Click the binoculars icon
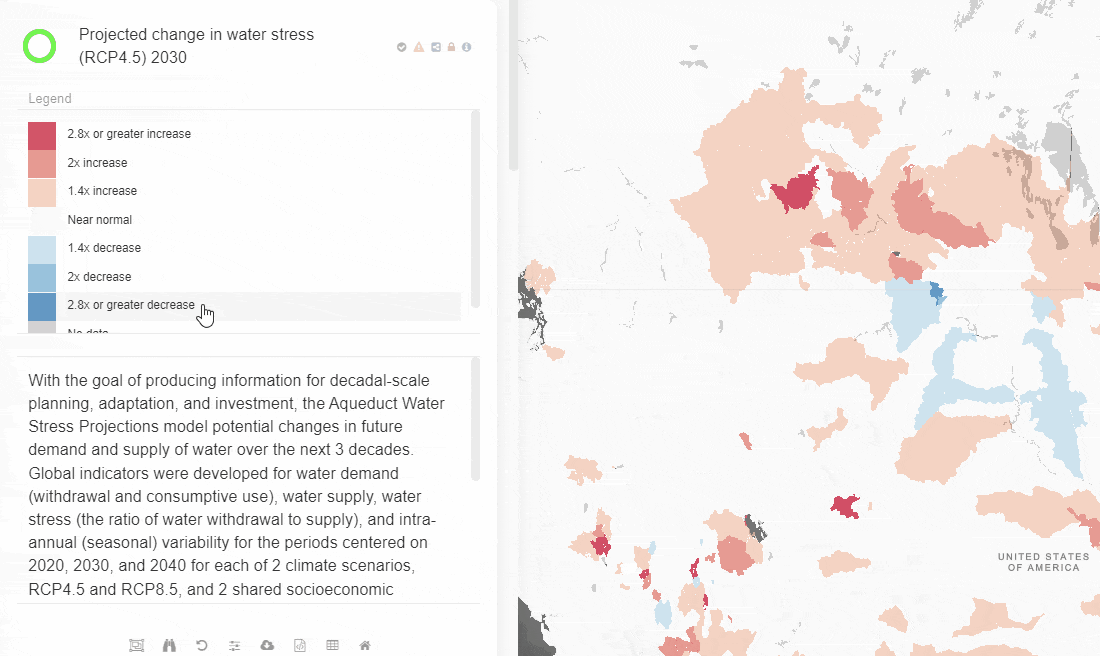 169,646
